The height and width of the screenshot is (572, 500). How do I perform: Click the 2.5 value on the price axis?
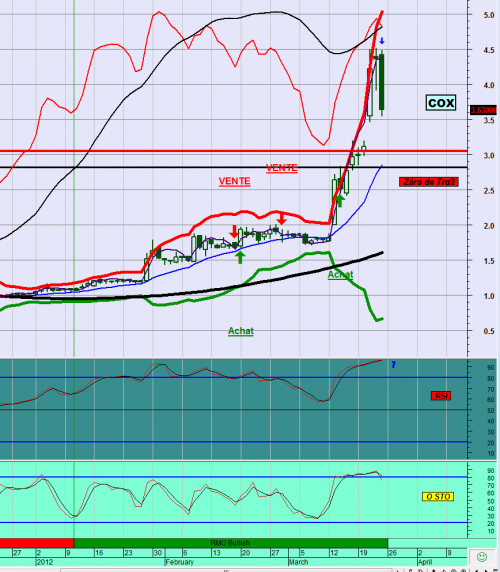488,191
